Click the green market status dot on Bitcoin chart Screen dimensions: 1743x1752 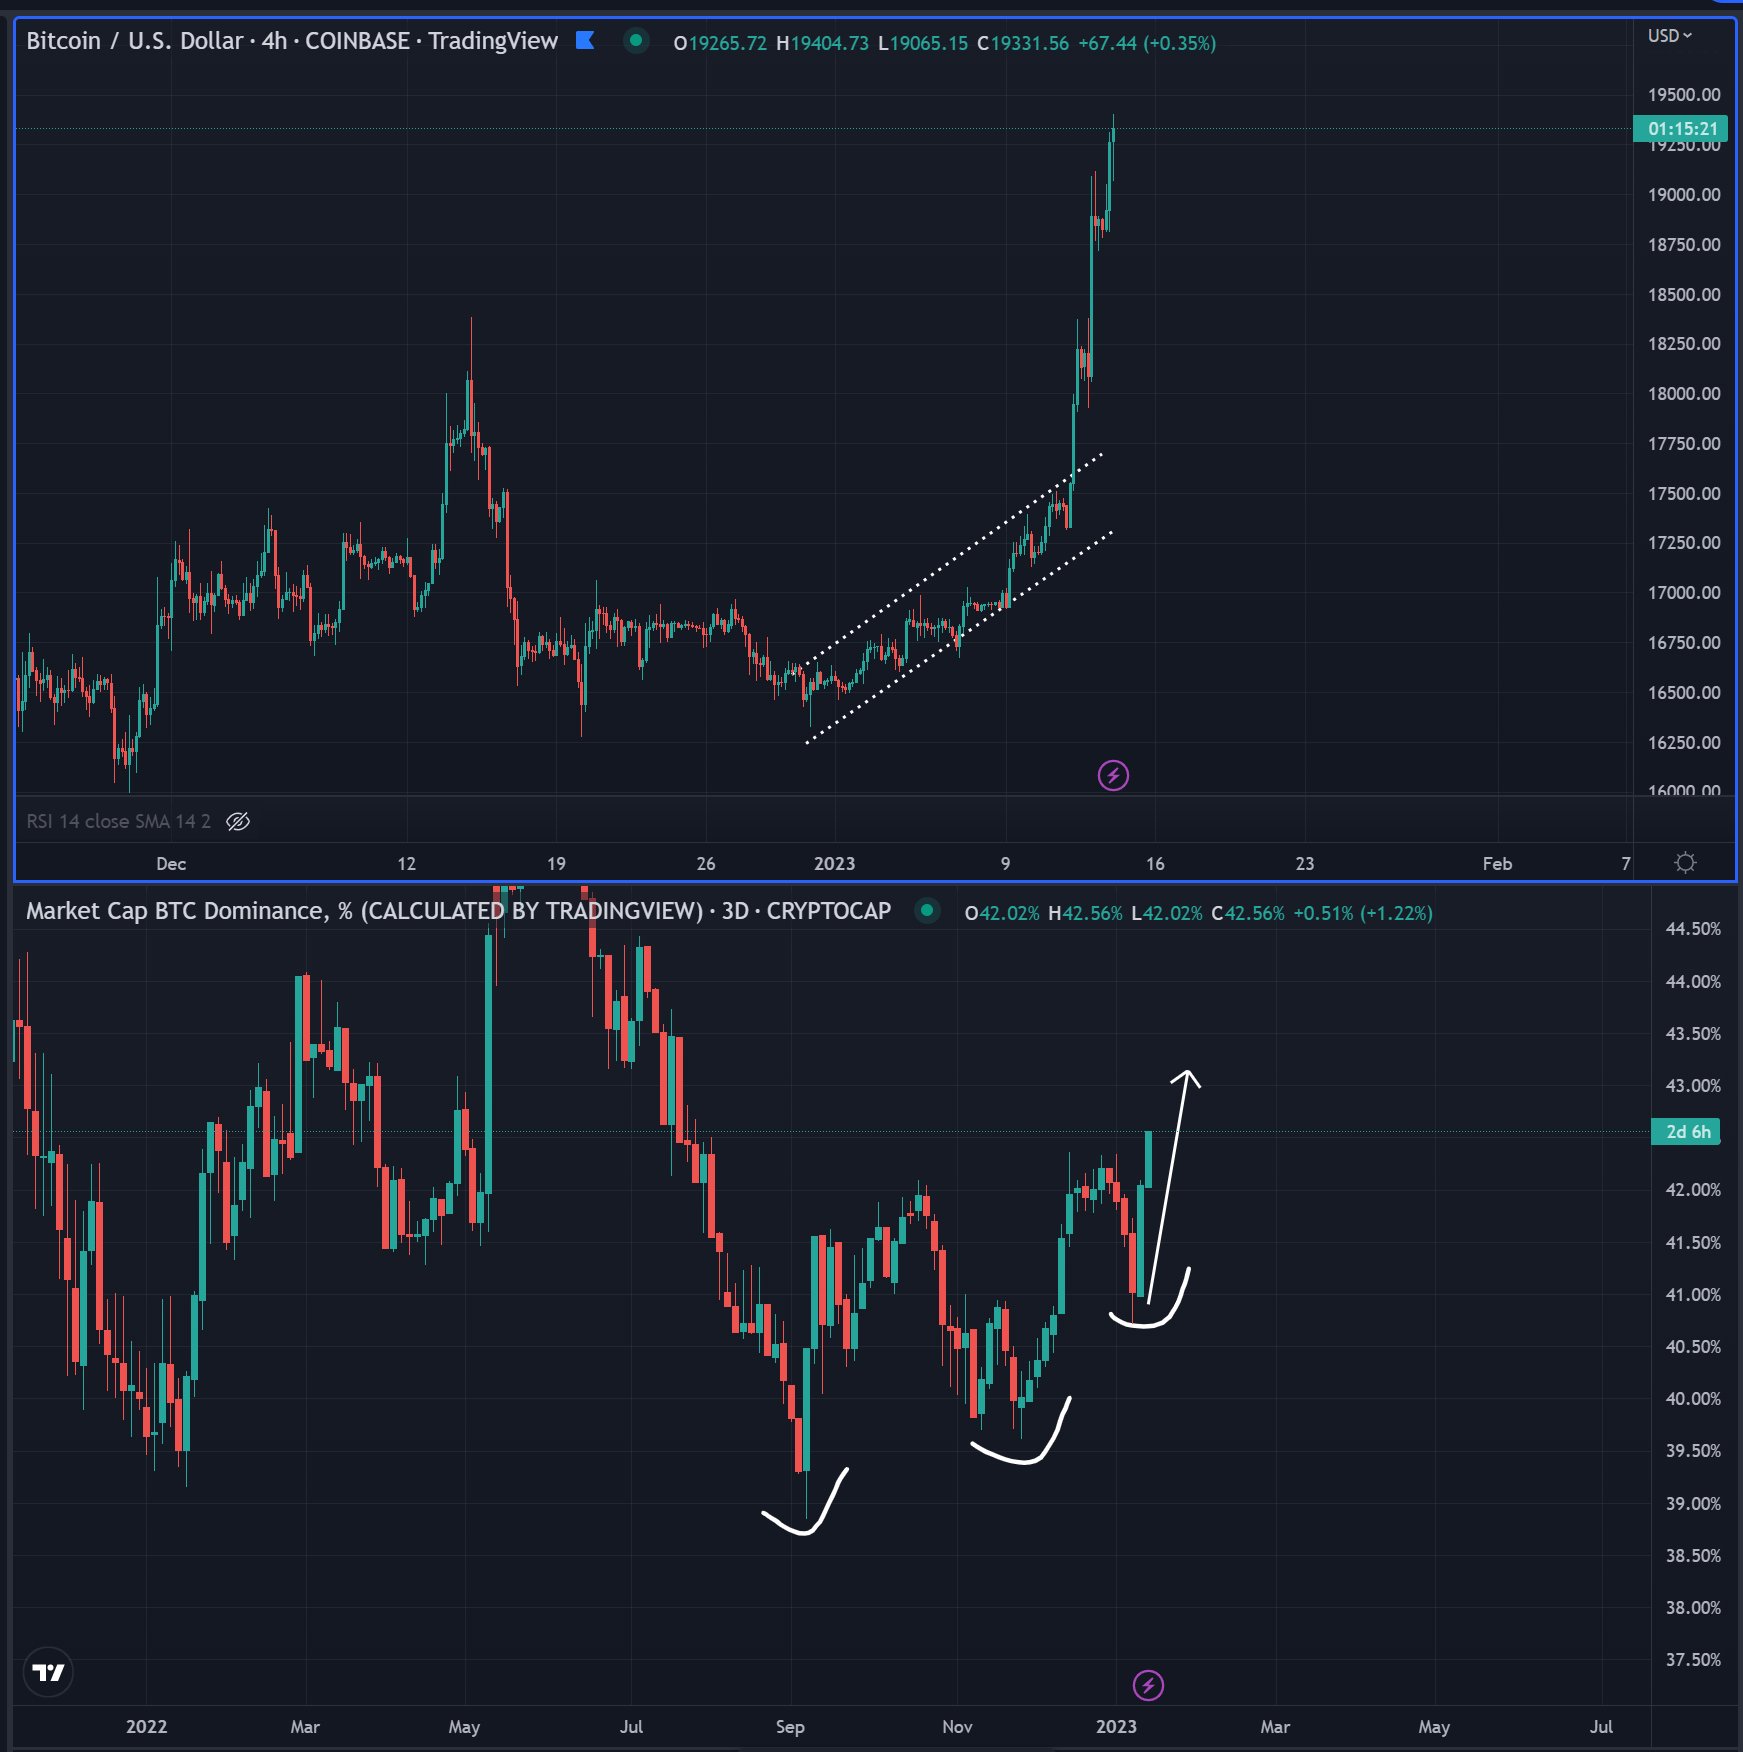pyautogui.click(x=635, y=41)
